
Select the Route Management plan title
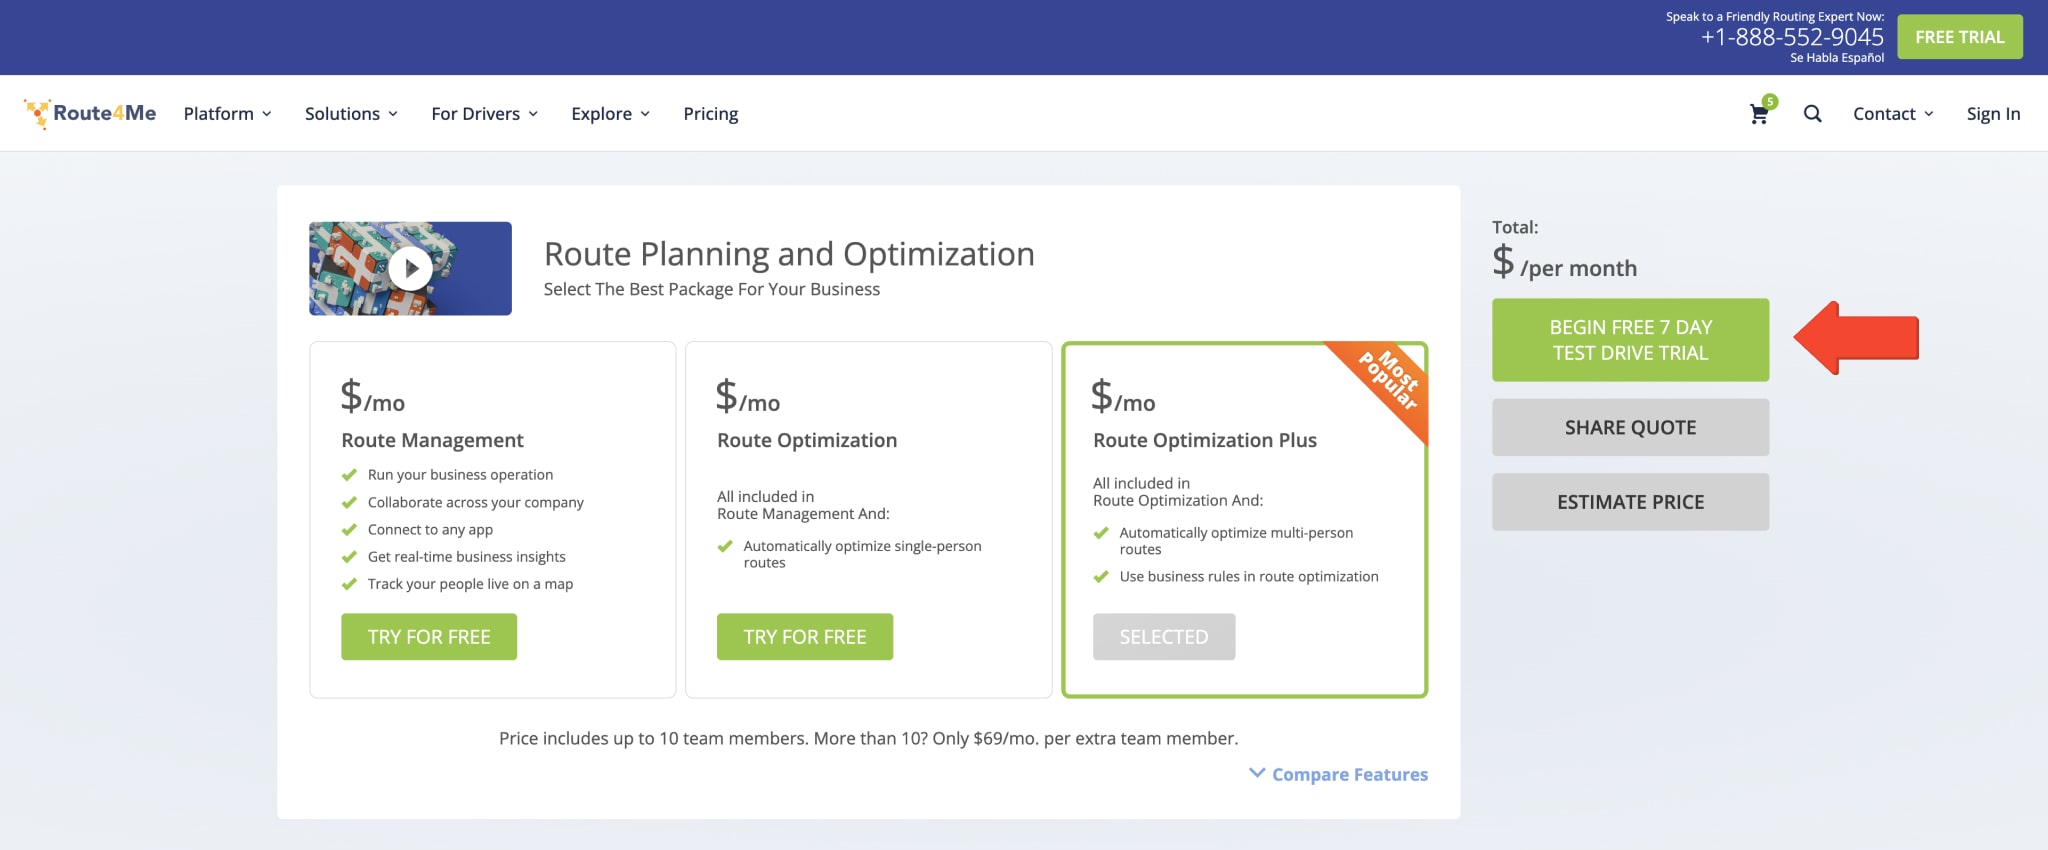432,440
